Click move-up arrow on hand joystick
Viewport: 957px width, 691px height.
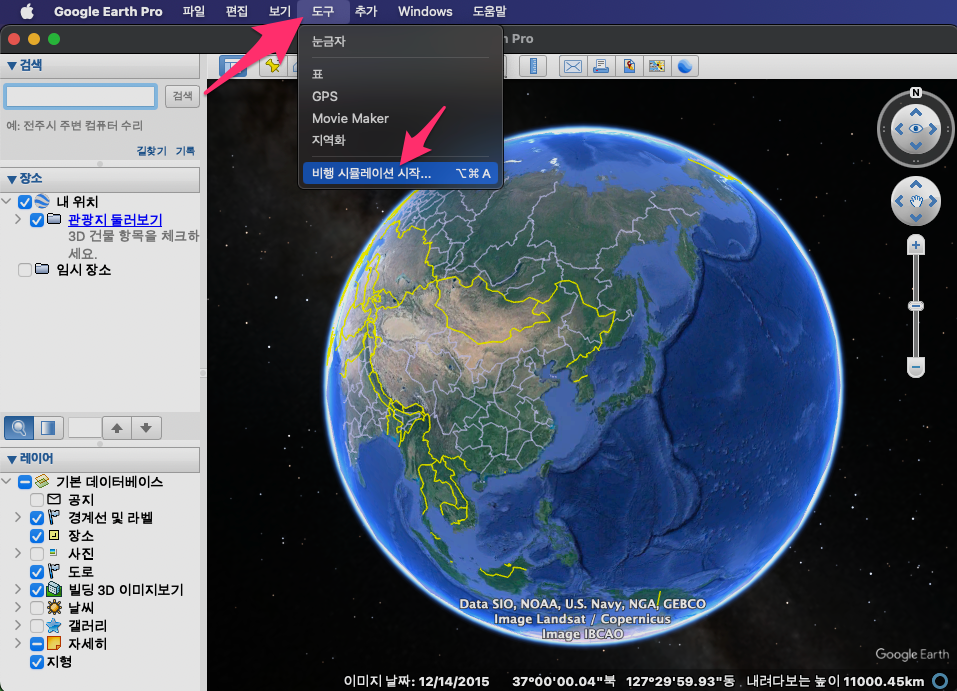(915, 184)
